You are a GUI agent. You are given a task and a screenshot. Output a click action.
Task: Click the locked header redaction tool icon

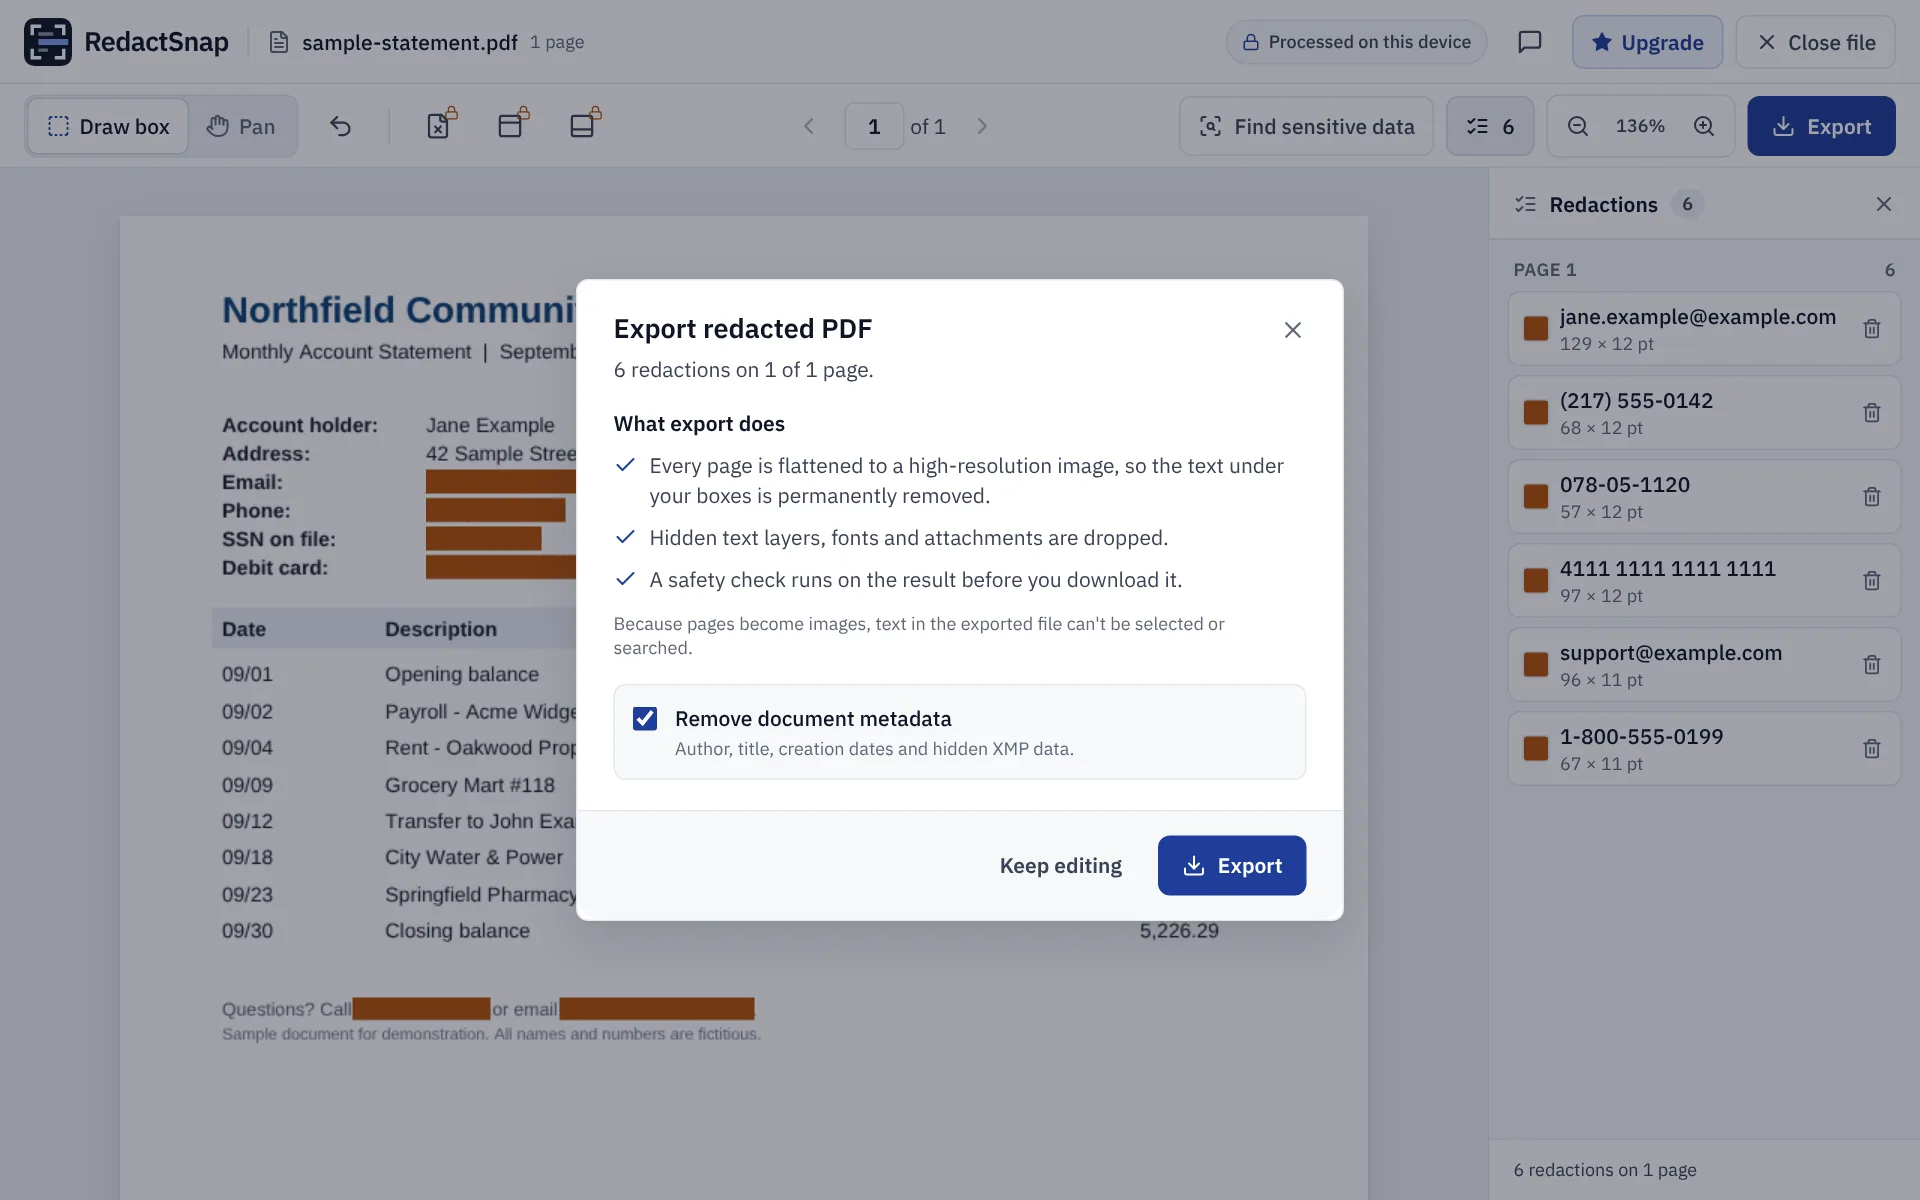click(512, 125)
